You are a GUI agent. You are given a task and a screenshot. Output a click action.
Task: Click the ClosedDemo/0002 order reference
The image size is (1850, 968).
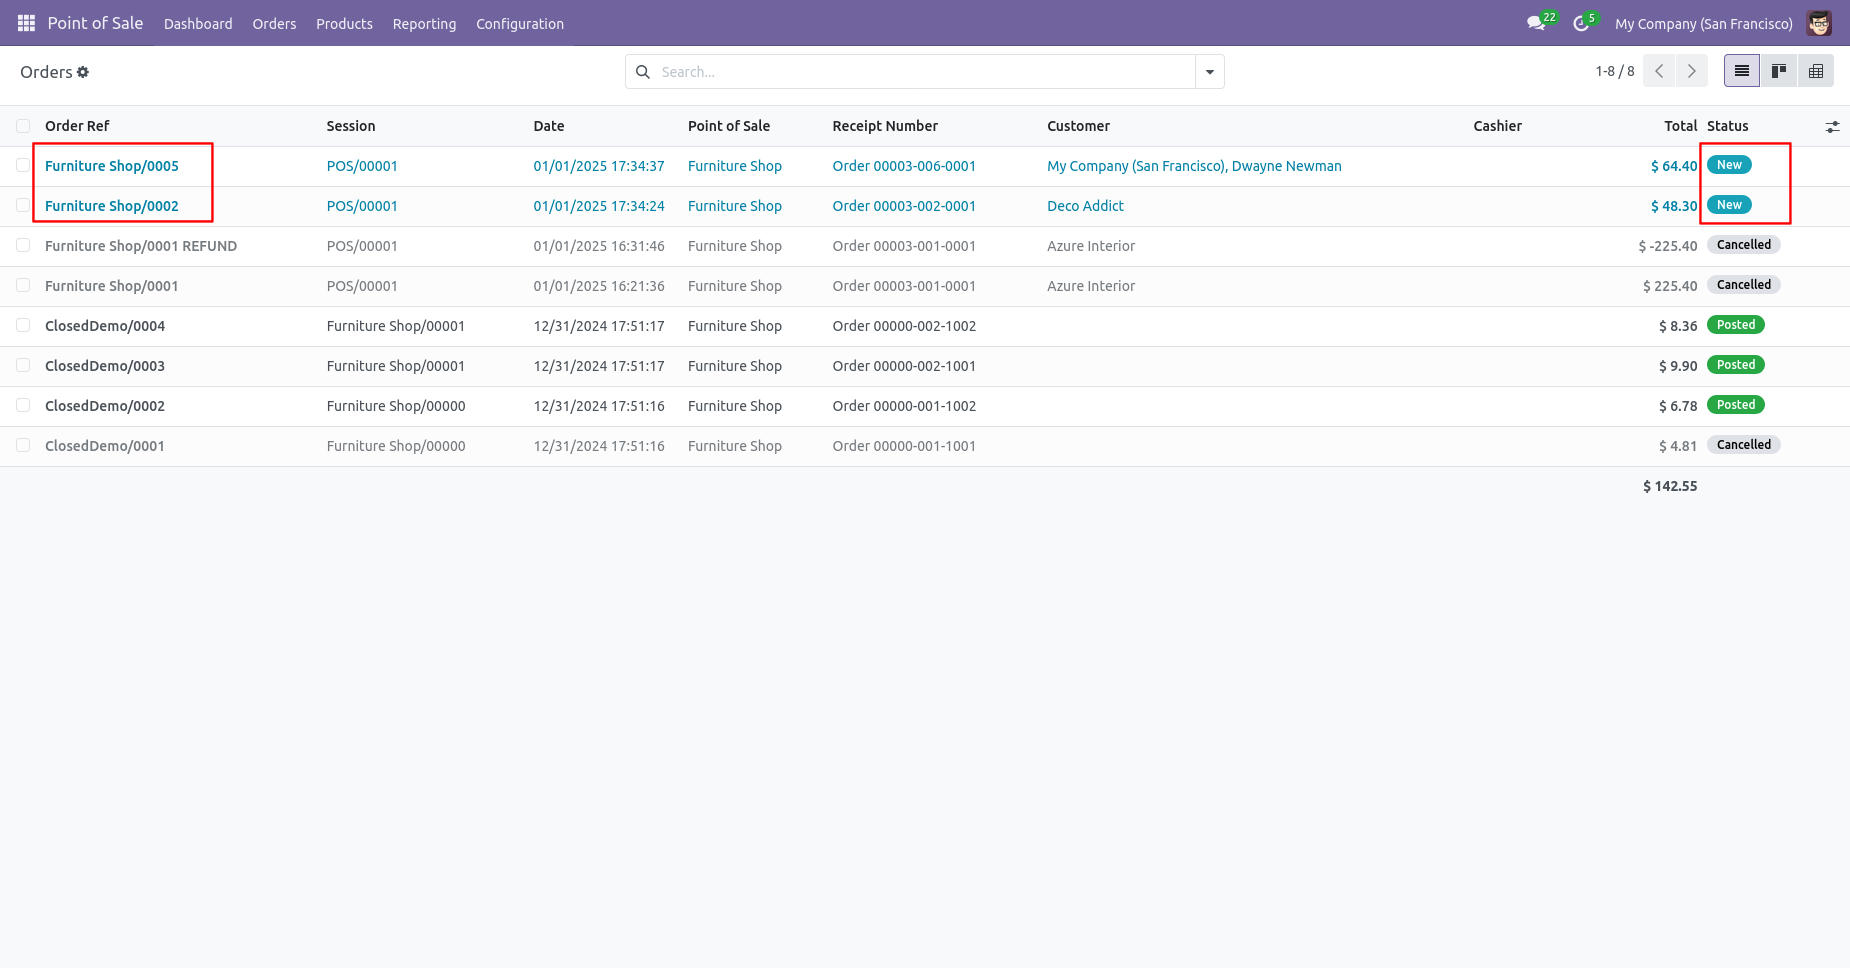tap(105, 406)
